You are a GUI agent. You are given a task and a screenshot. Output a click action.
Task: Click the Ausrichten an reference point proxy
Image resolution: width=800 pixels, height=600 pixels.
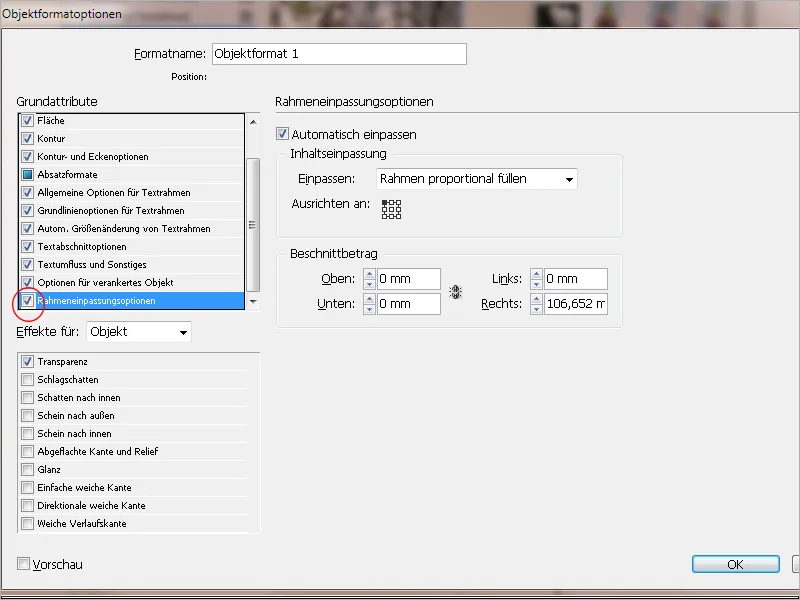pos(389,210)
